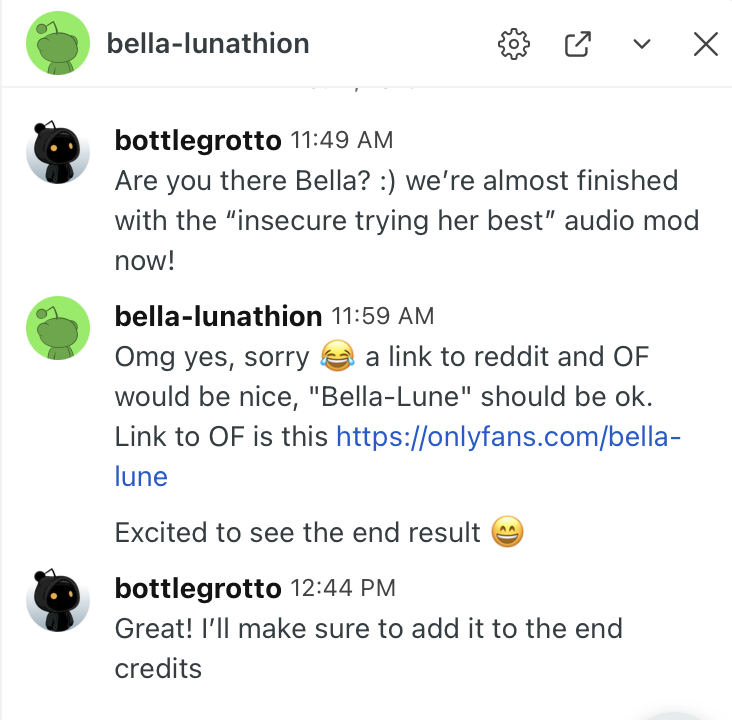Open the onlyfans.com/bella-lune link
The width and height of the screenshot is (732, 720).
click(508, 436)
